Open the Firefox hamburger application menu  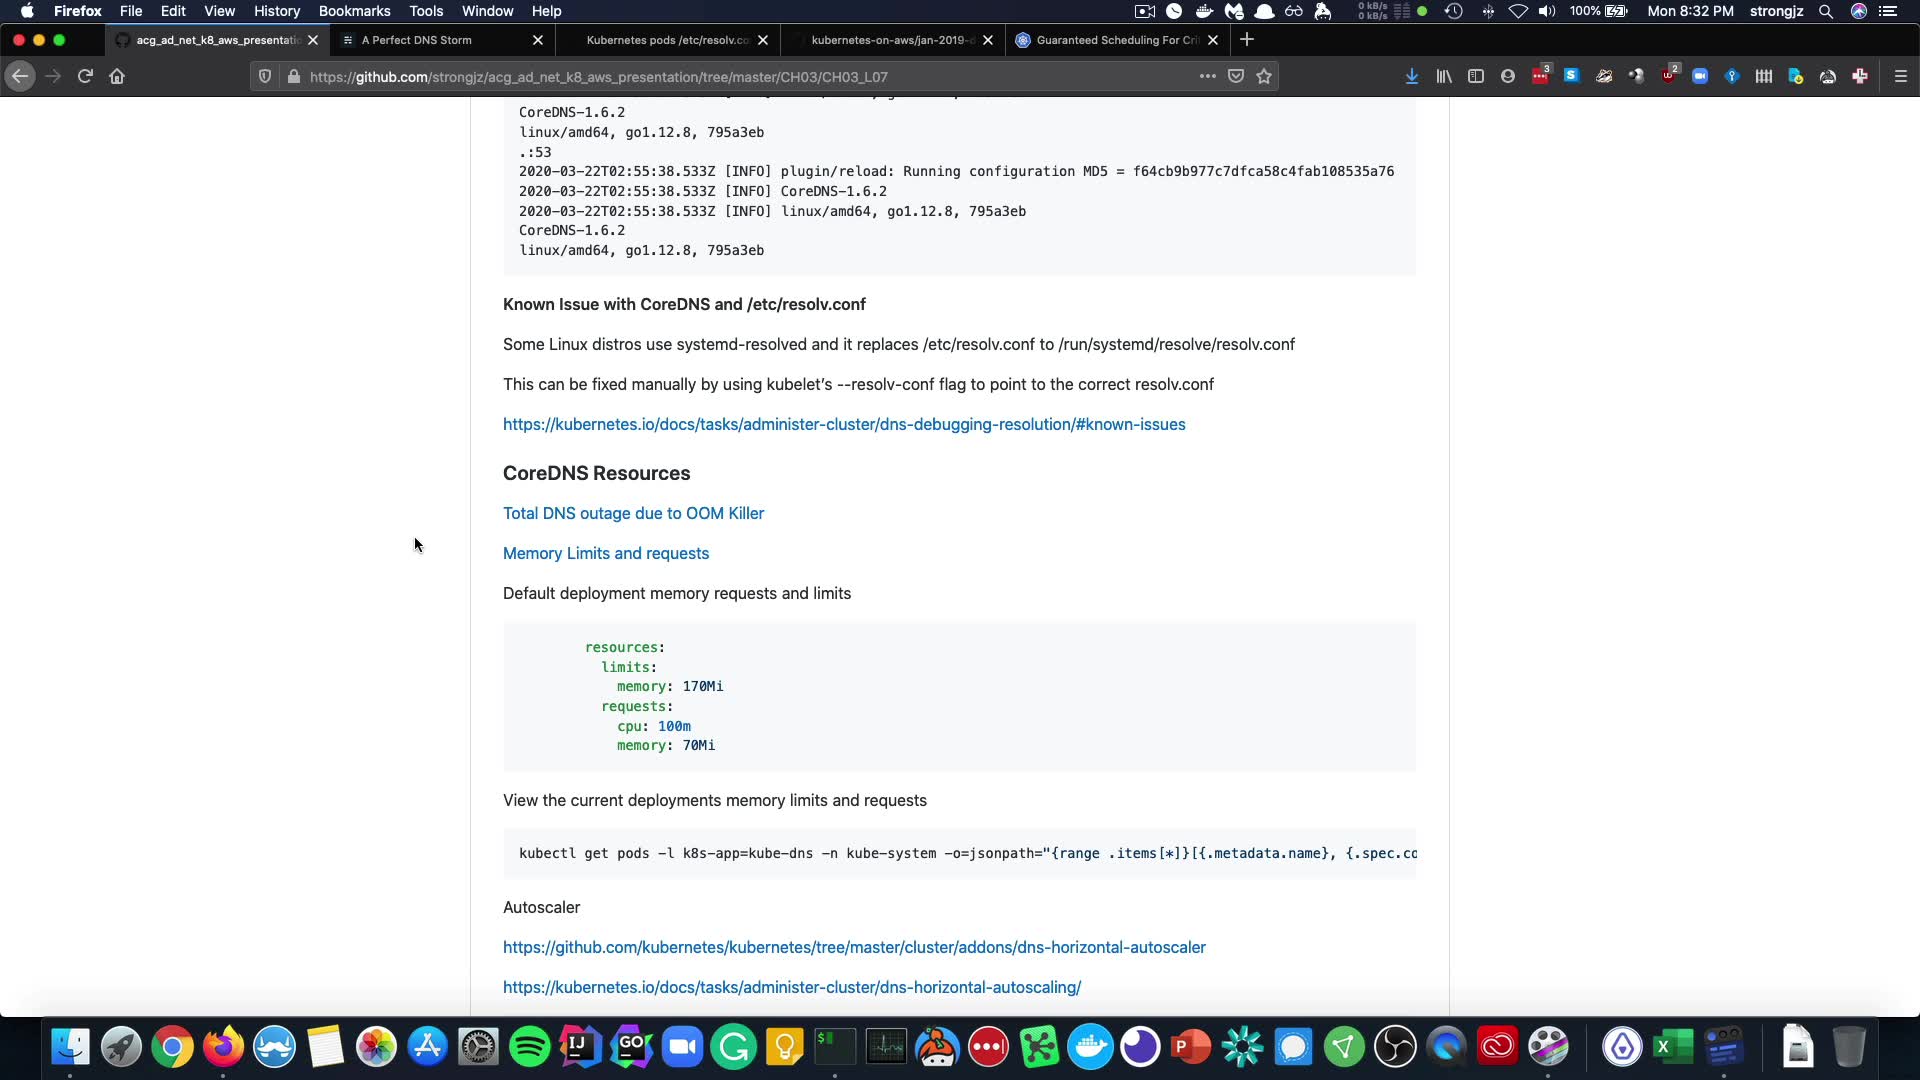coord(1900,76)
